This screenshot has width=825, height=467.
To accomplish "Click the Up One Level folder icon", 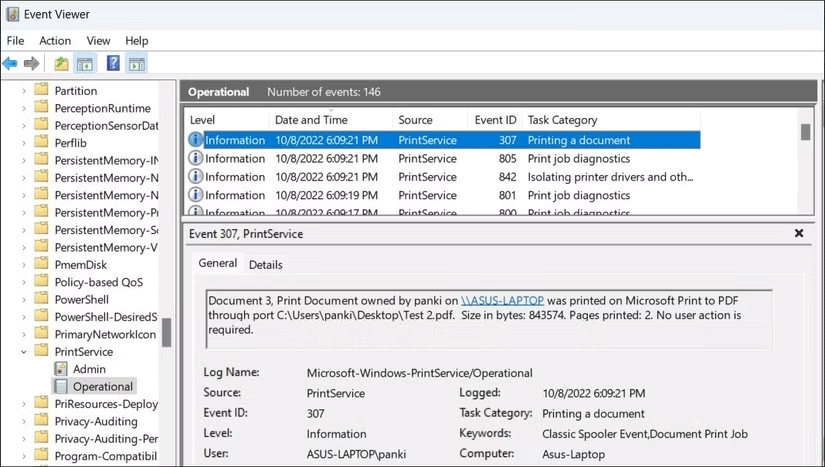I will click(x=62, y=64).
